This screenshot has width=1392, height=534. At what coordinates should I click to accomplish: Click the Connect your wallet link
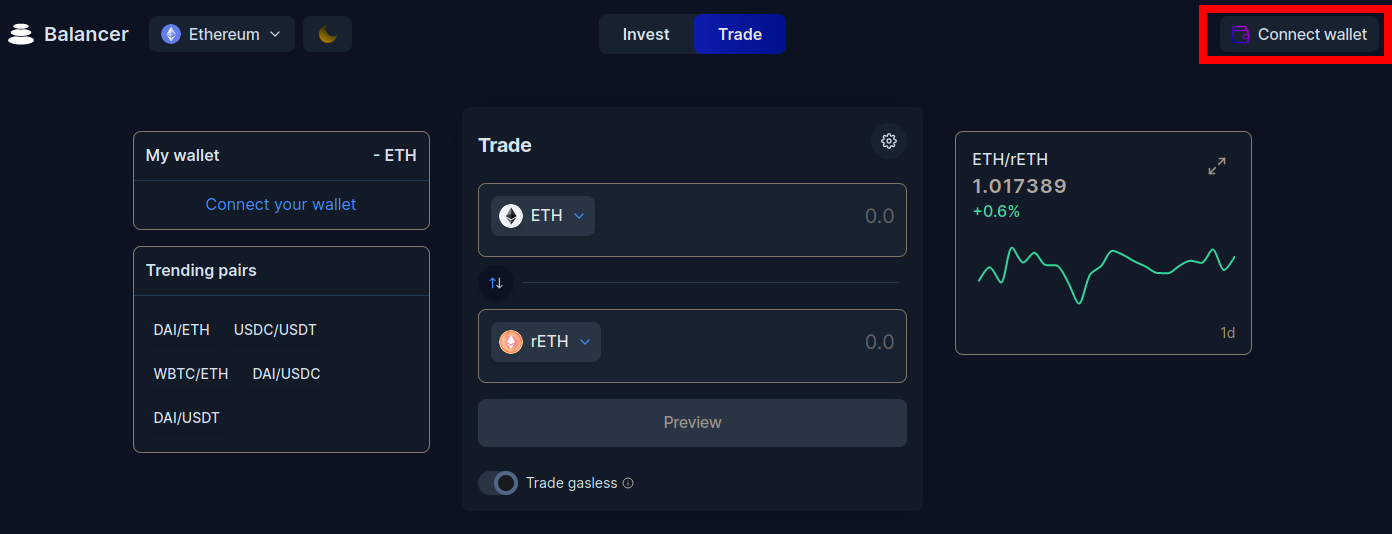click(x=281, y=204)
